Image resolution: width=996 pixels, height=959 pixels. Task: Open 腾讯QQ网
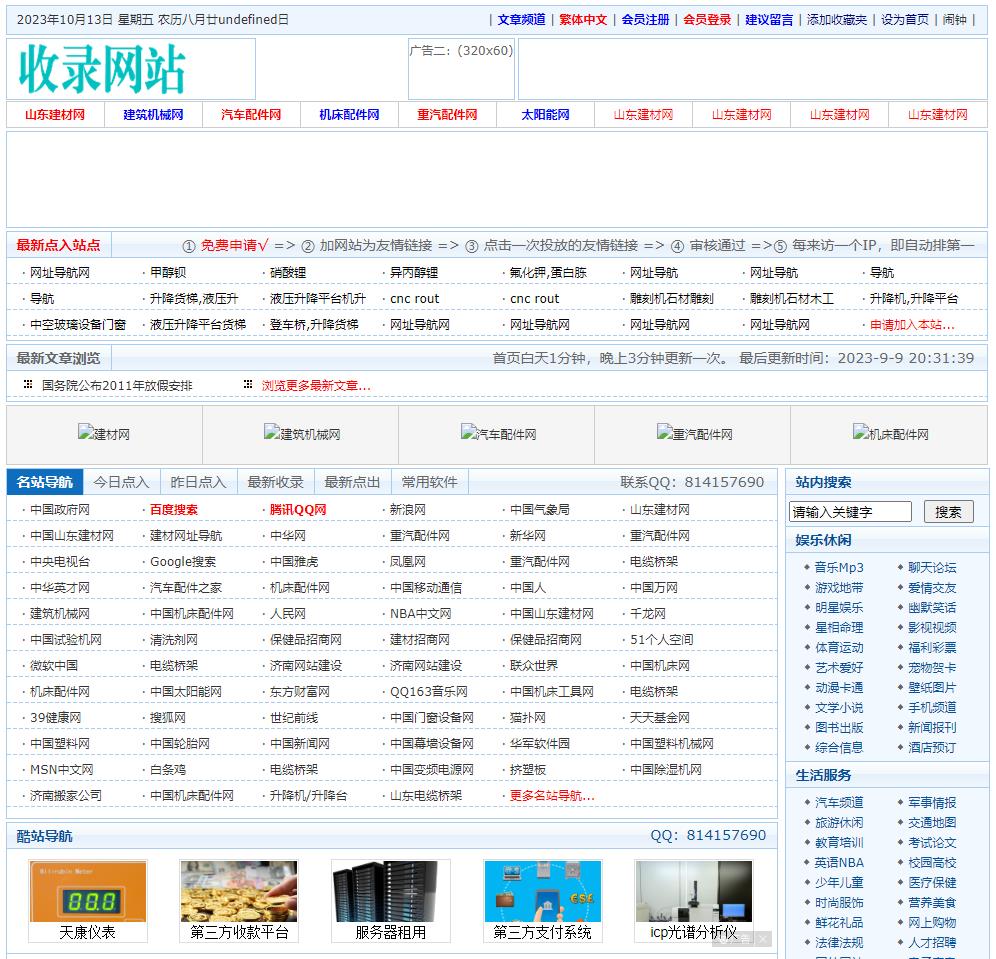point(298,509)
